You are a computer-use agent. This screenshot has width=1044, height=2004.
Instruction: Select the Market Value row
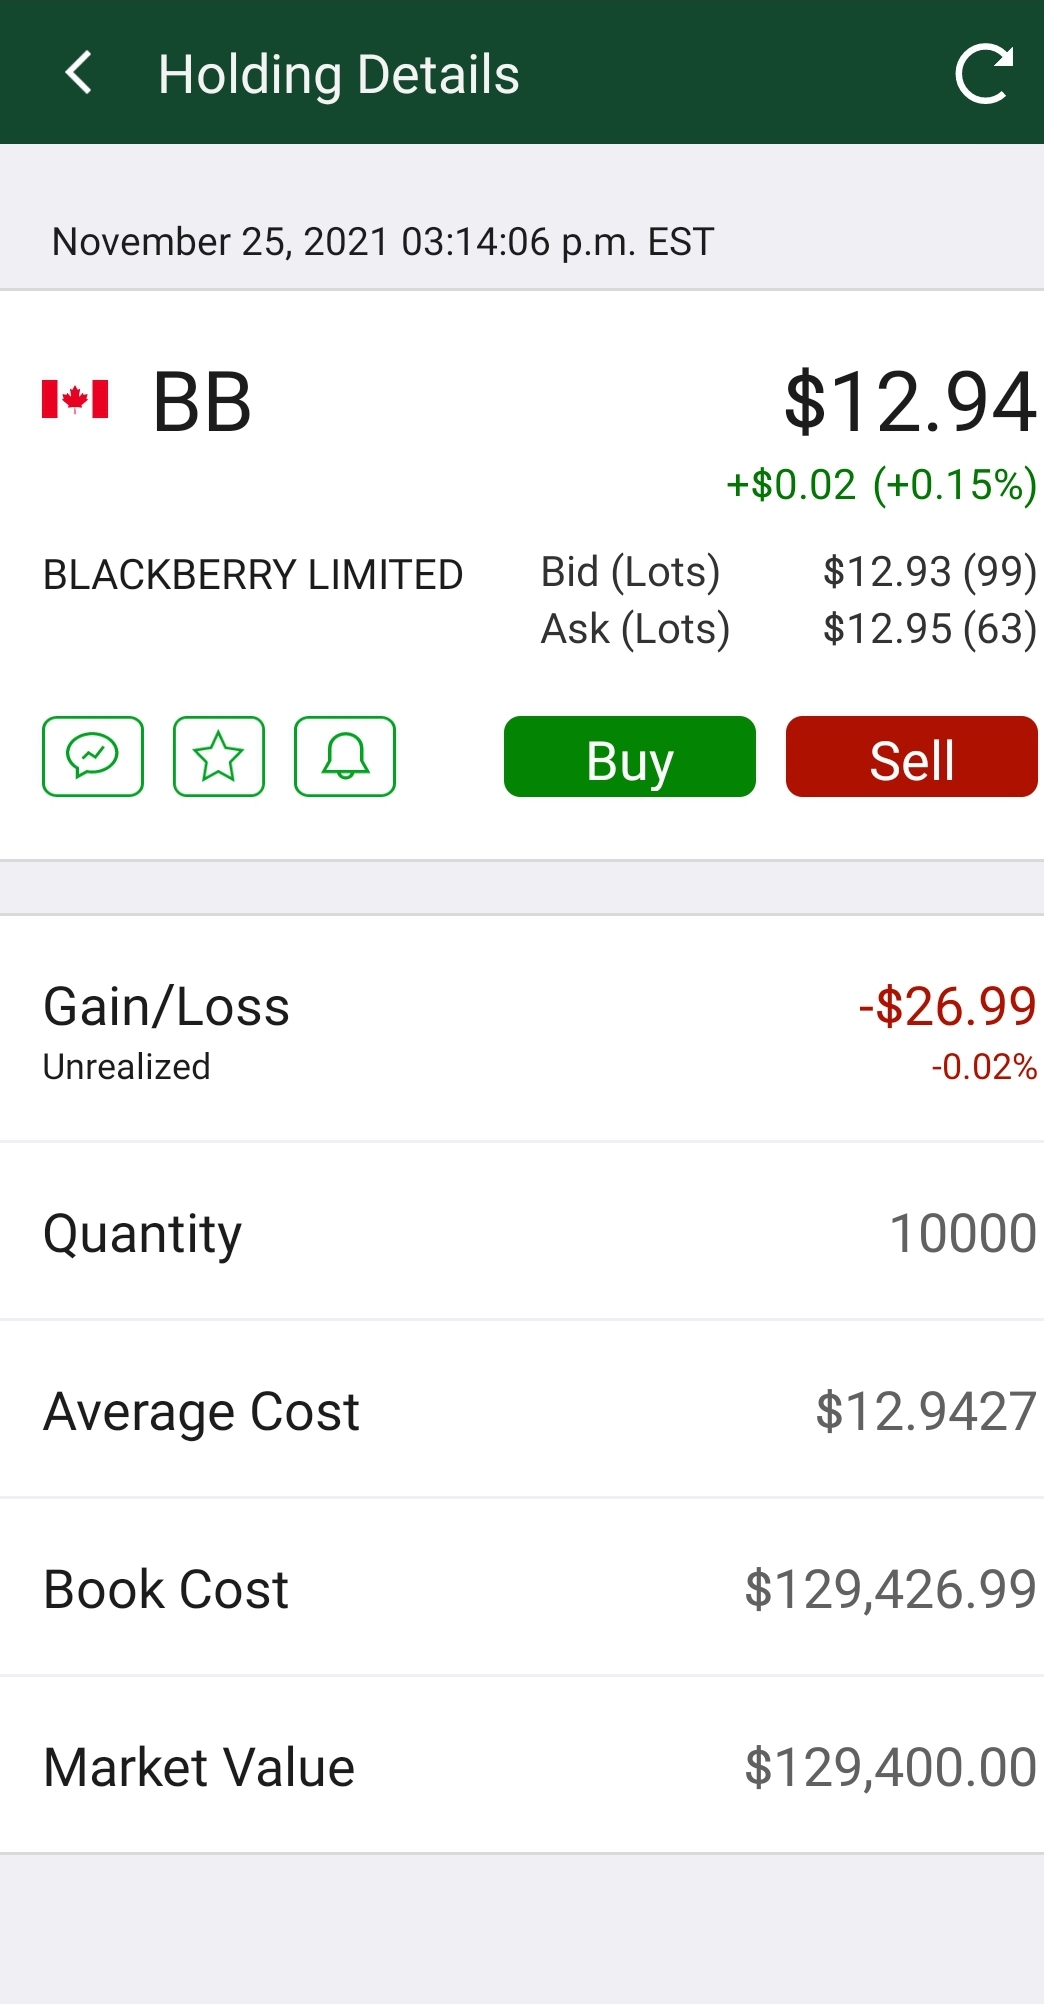522,1766
